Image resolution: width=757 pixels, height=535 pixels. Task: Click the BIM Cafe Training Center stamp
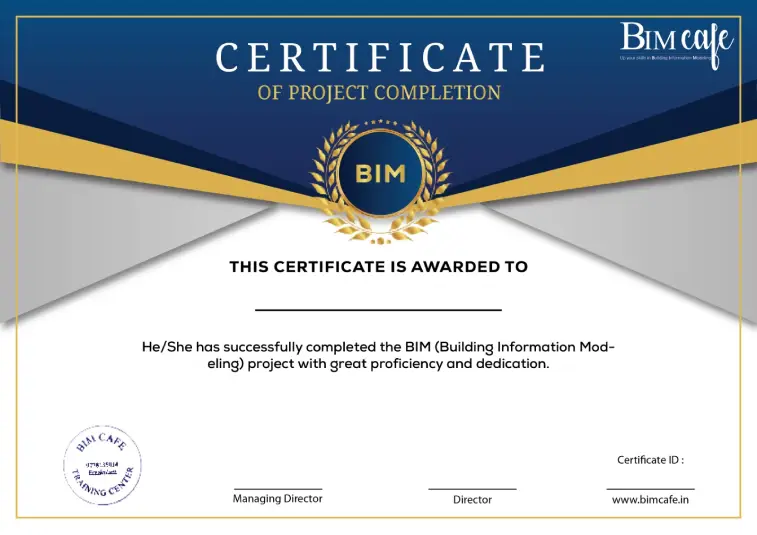103,466
